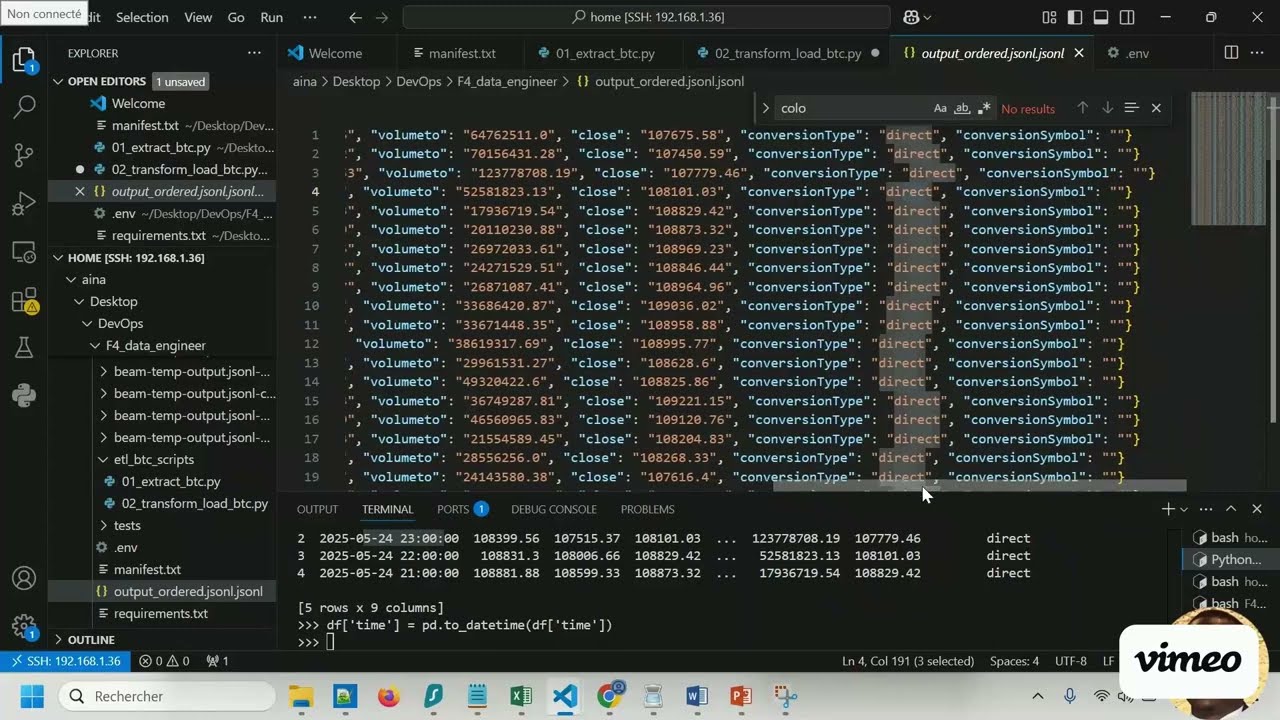Open the Manage gear menu
Viewport: 1280px width, 720px height.
[24, 627]
